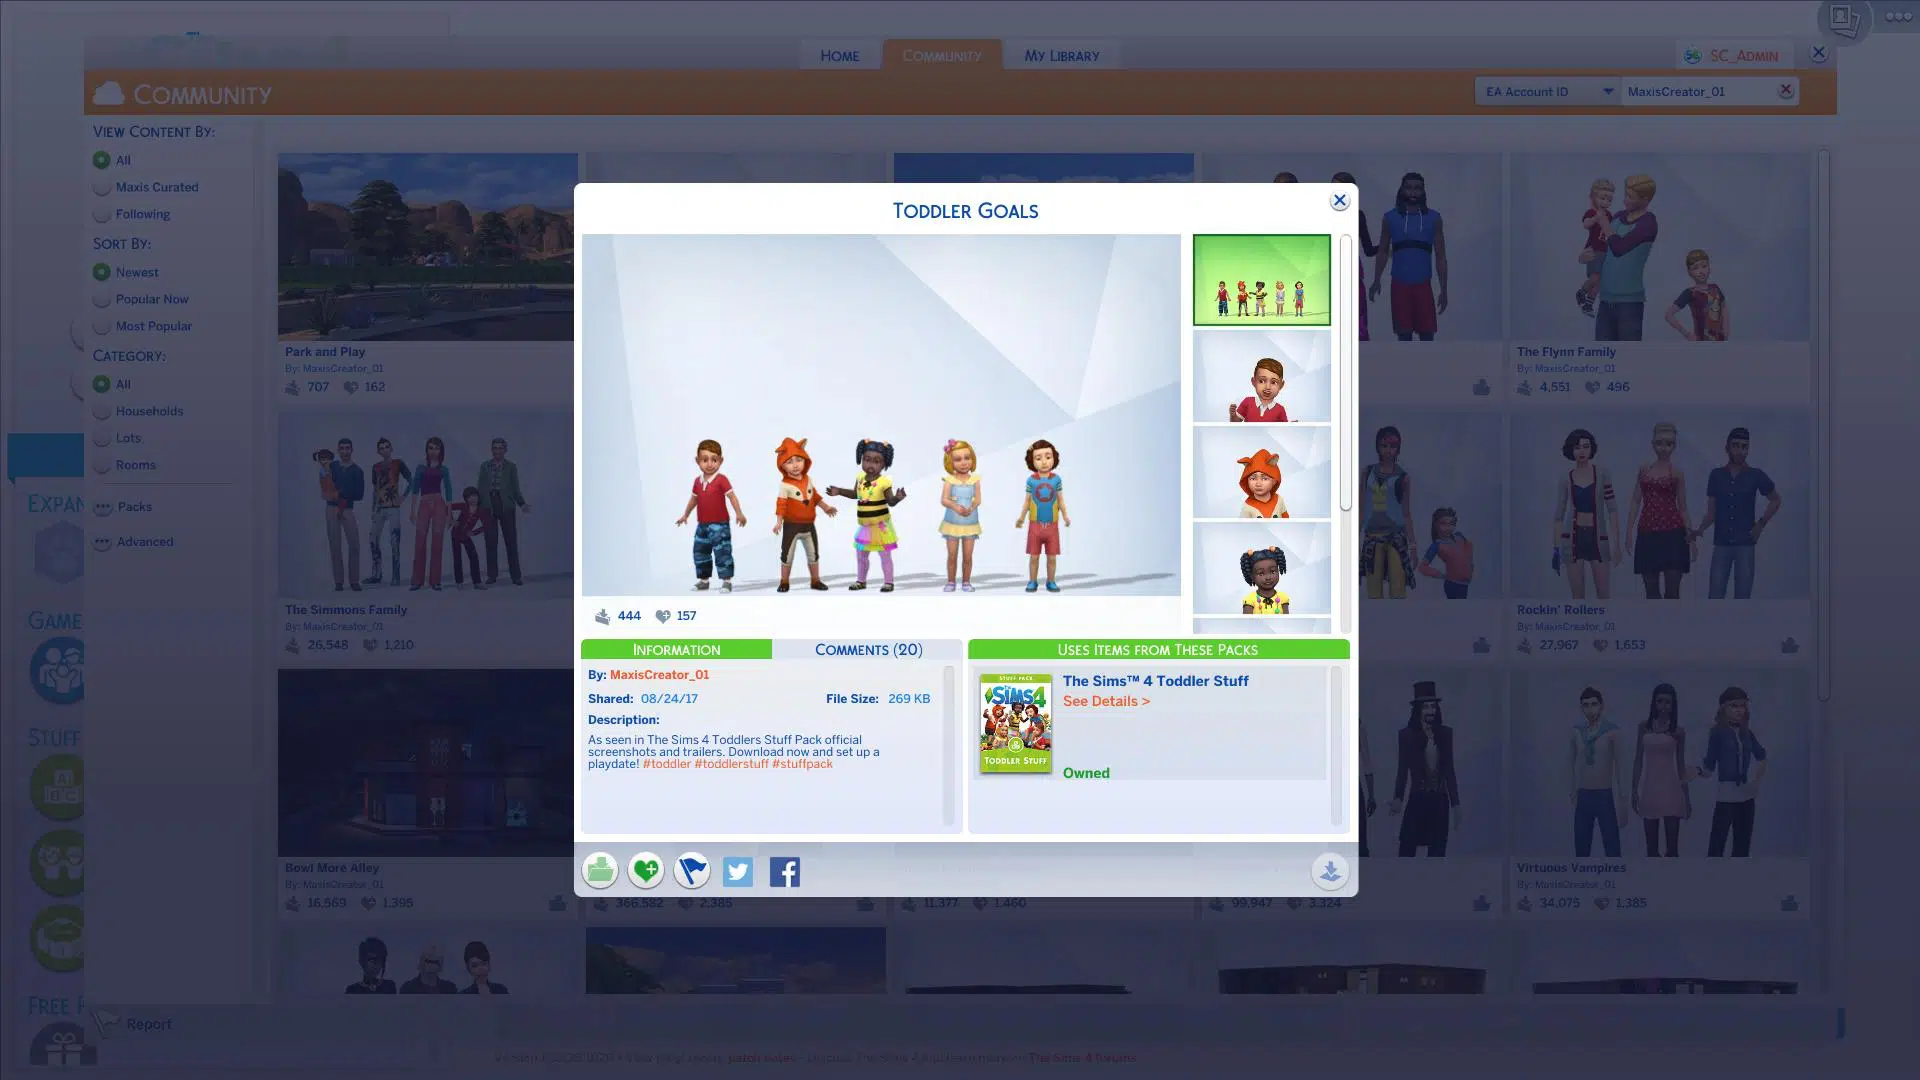
Task: Click the blue flag report icon
Action: [x=692, y=871]
